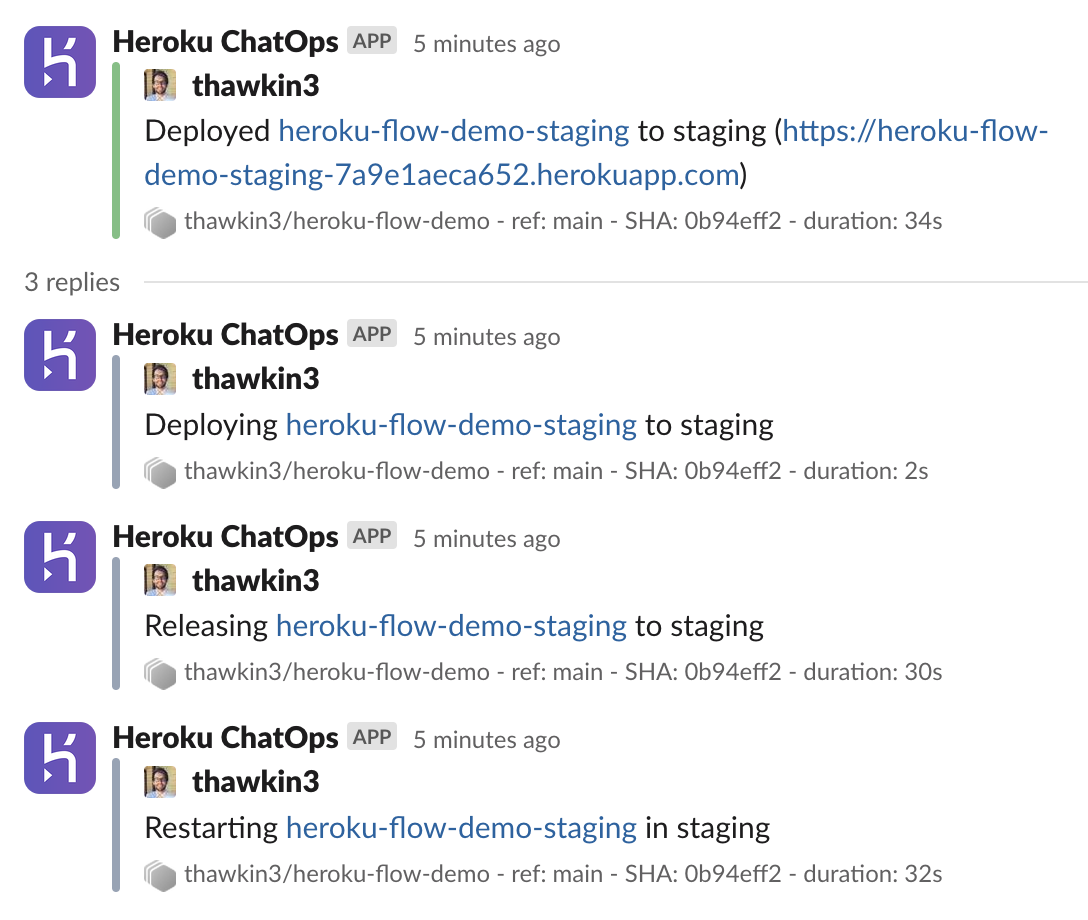Click the Heroku ChatOps app icon
Screen dimensions: 1088x920
(x=58, y=61)
